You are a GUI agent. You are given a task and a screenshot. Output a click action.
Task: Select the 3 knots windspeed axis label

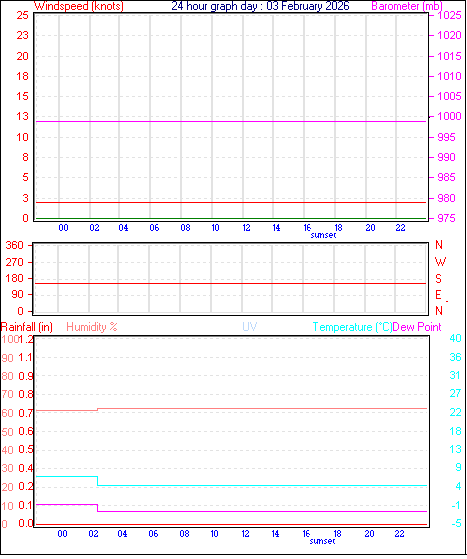25,198
